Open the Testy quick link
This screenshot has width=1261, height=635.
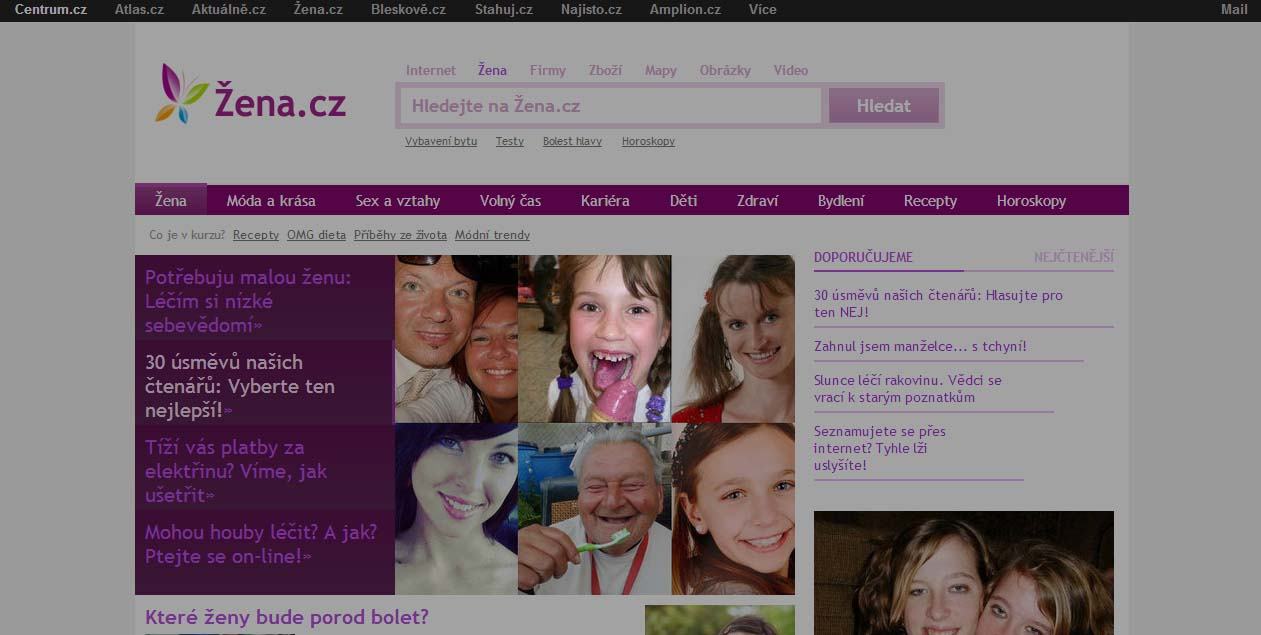pyautogui.click(x=510, y=142)
